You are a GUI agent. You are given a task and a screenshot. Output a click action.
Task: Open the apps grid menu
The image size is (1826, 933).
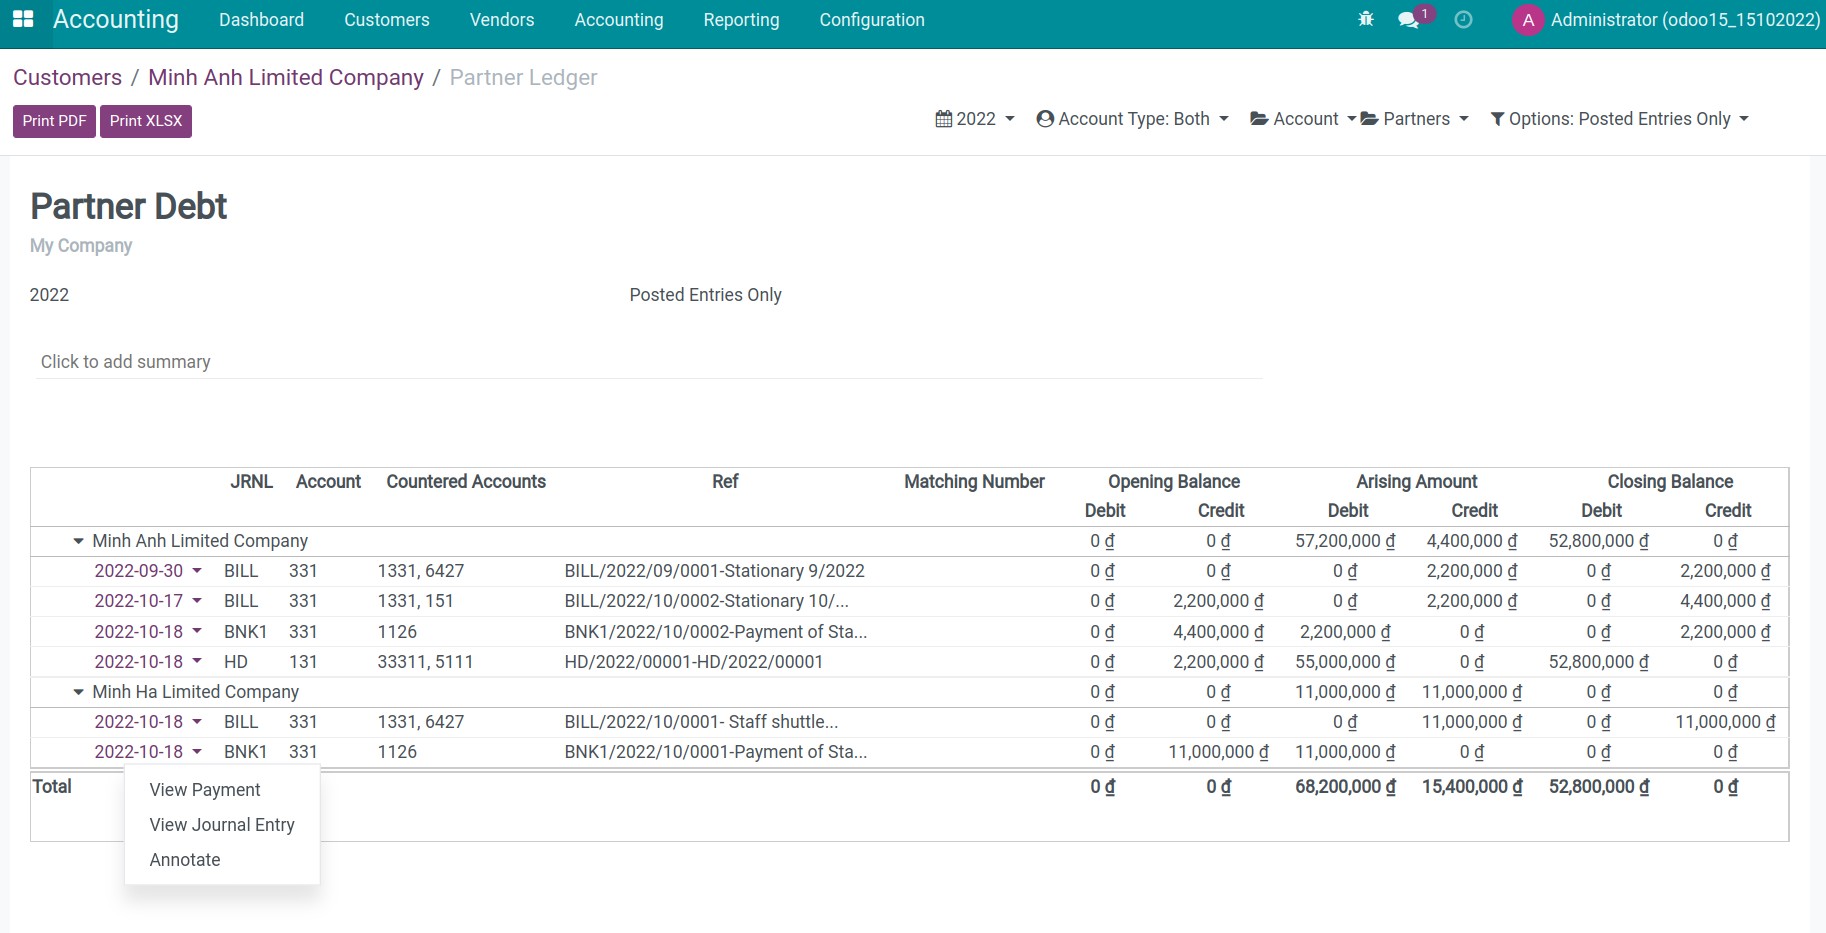22,18
